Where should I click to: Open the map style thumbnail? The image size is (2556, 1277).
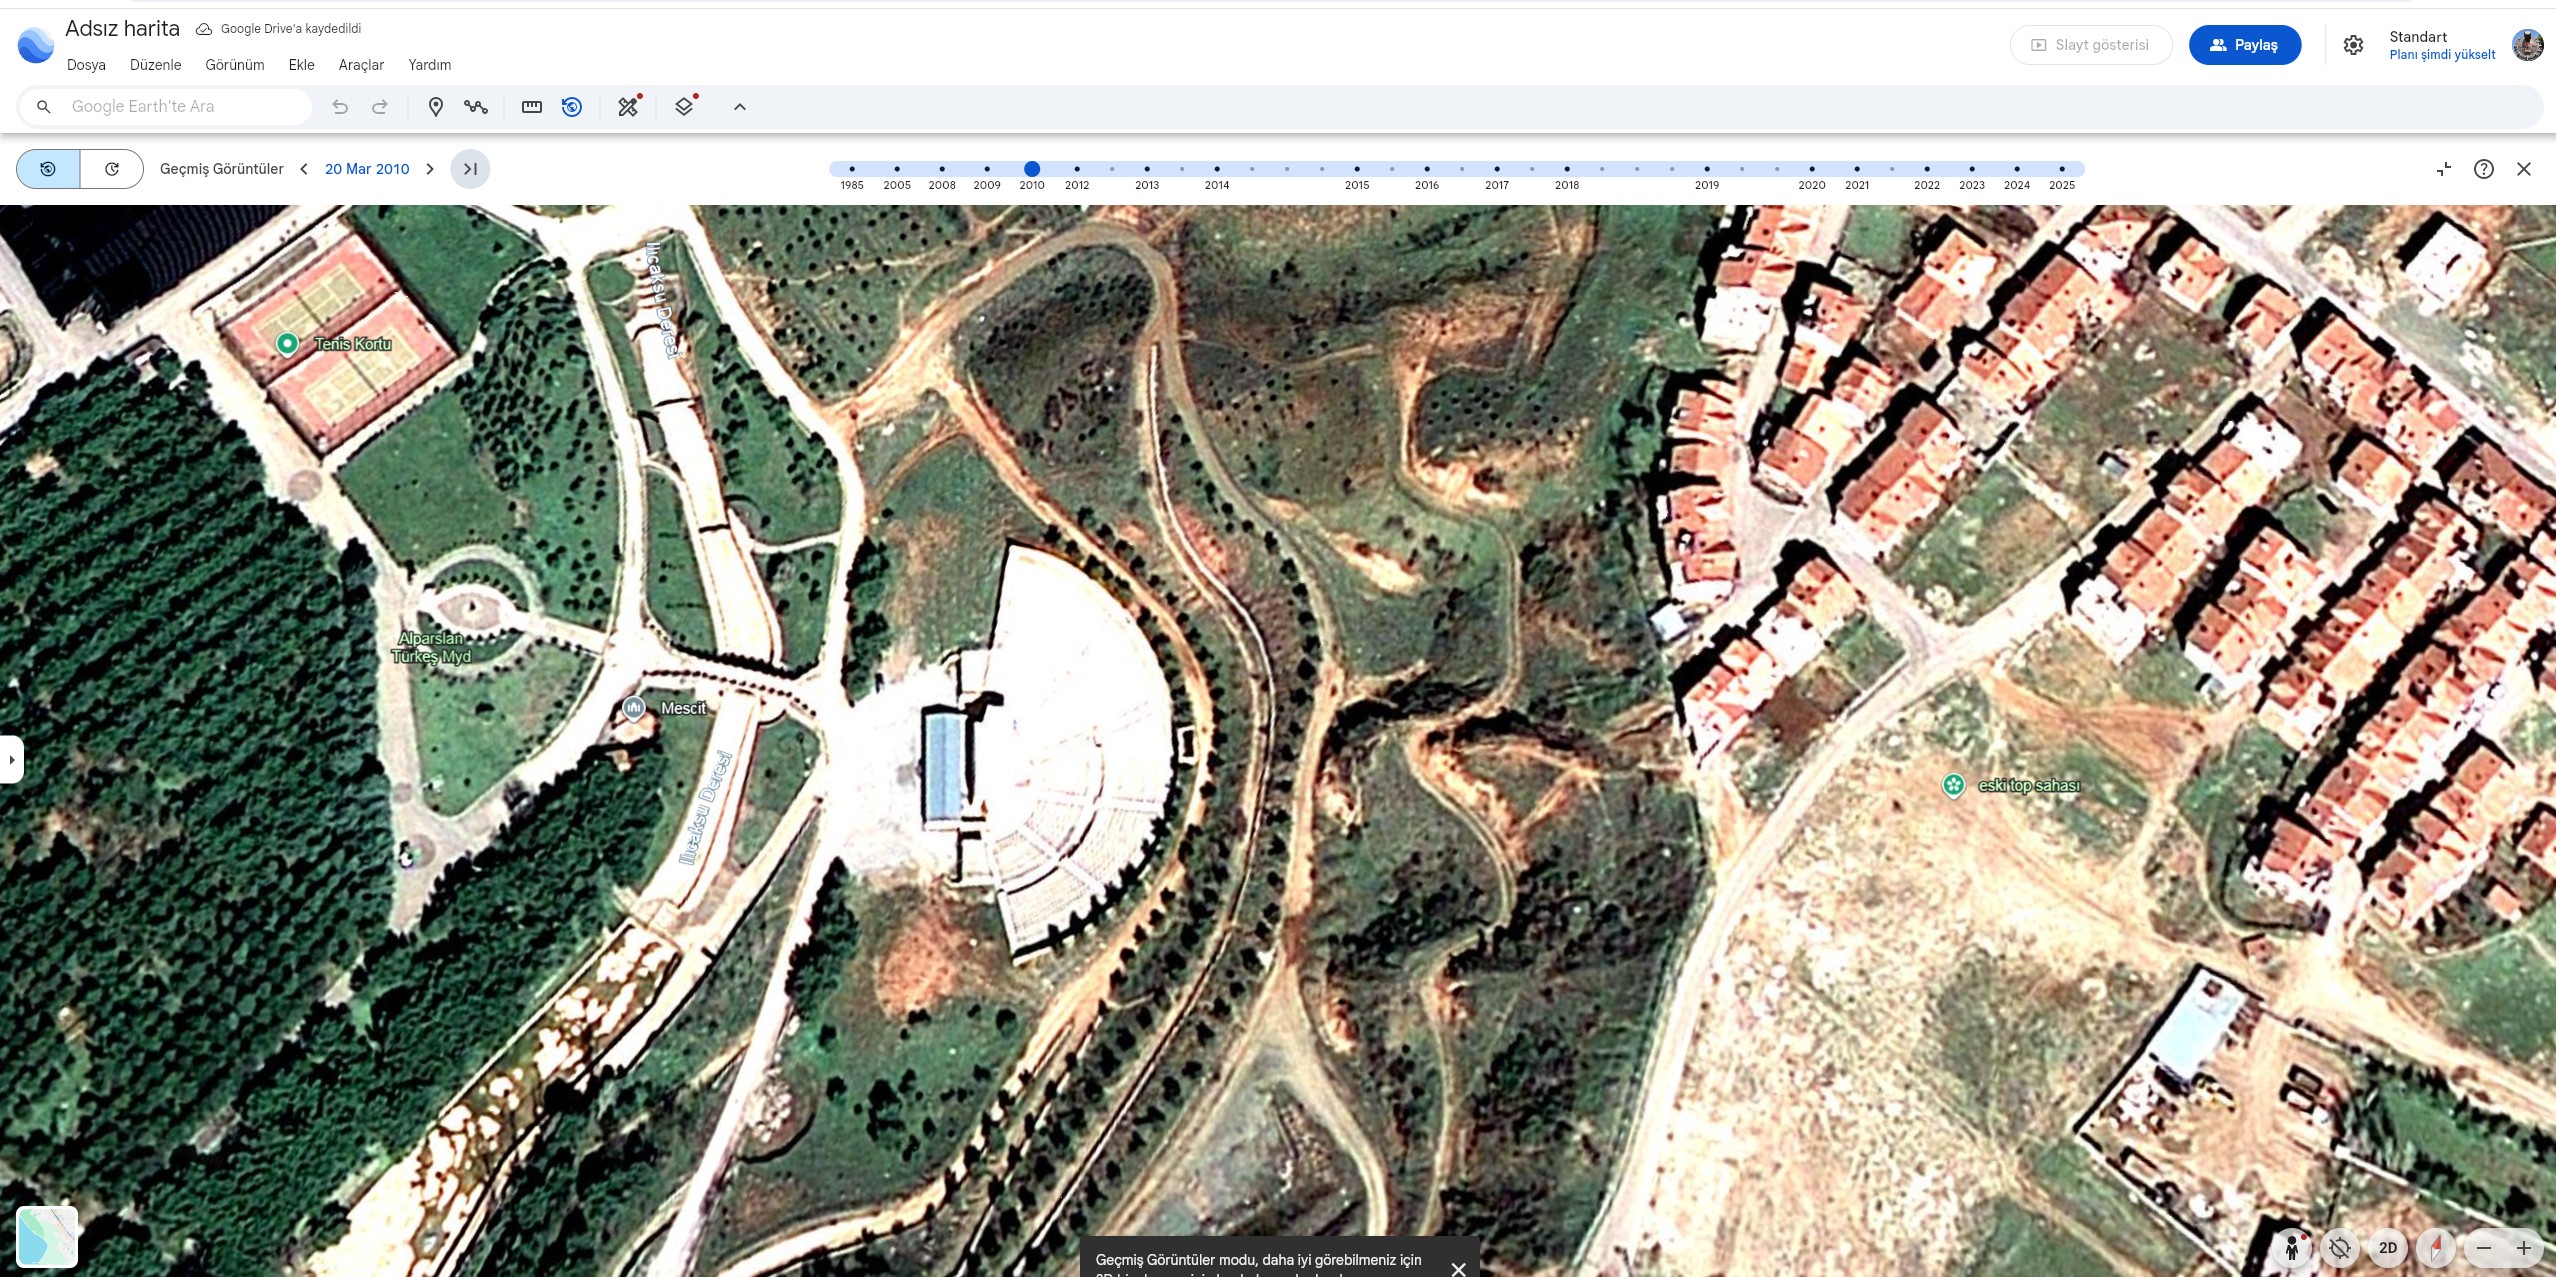[47, 1237]
